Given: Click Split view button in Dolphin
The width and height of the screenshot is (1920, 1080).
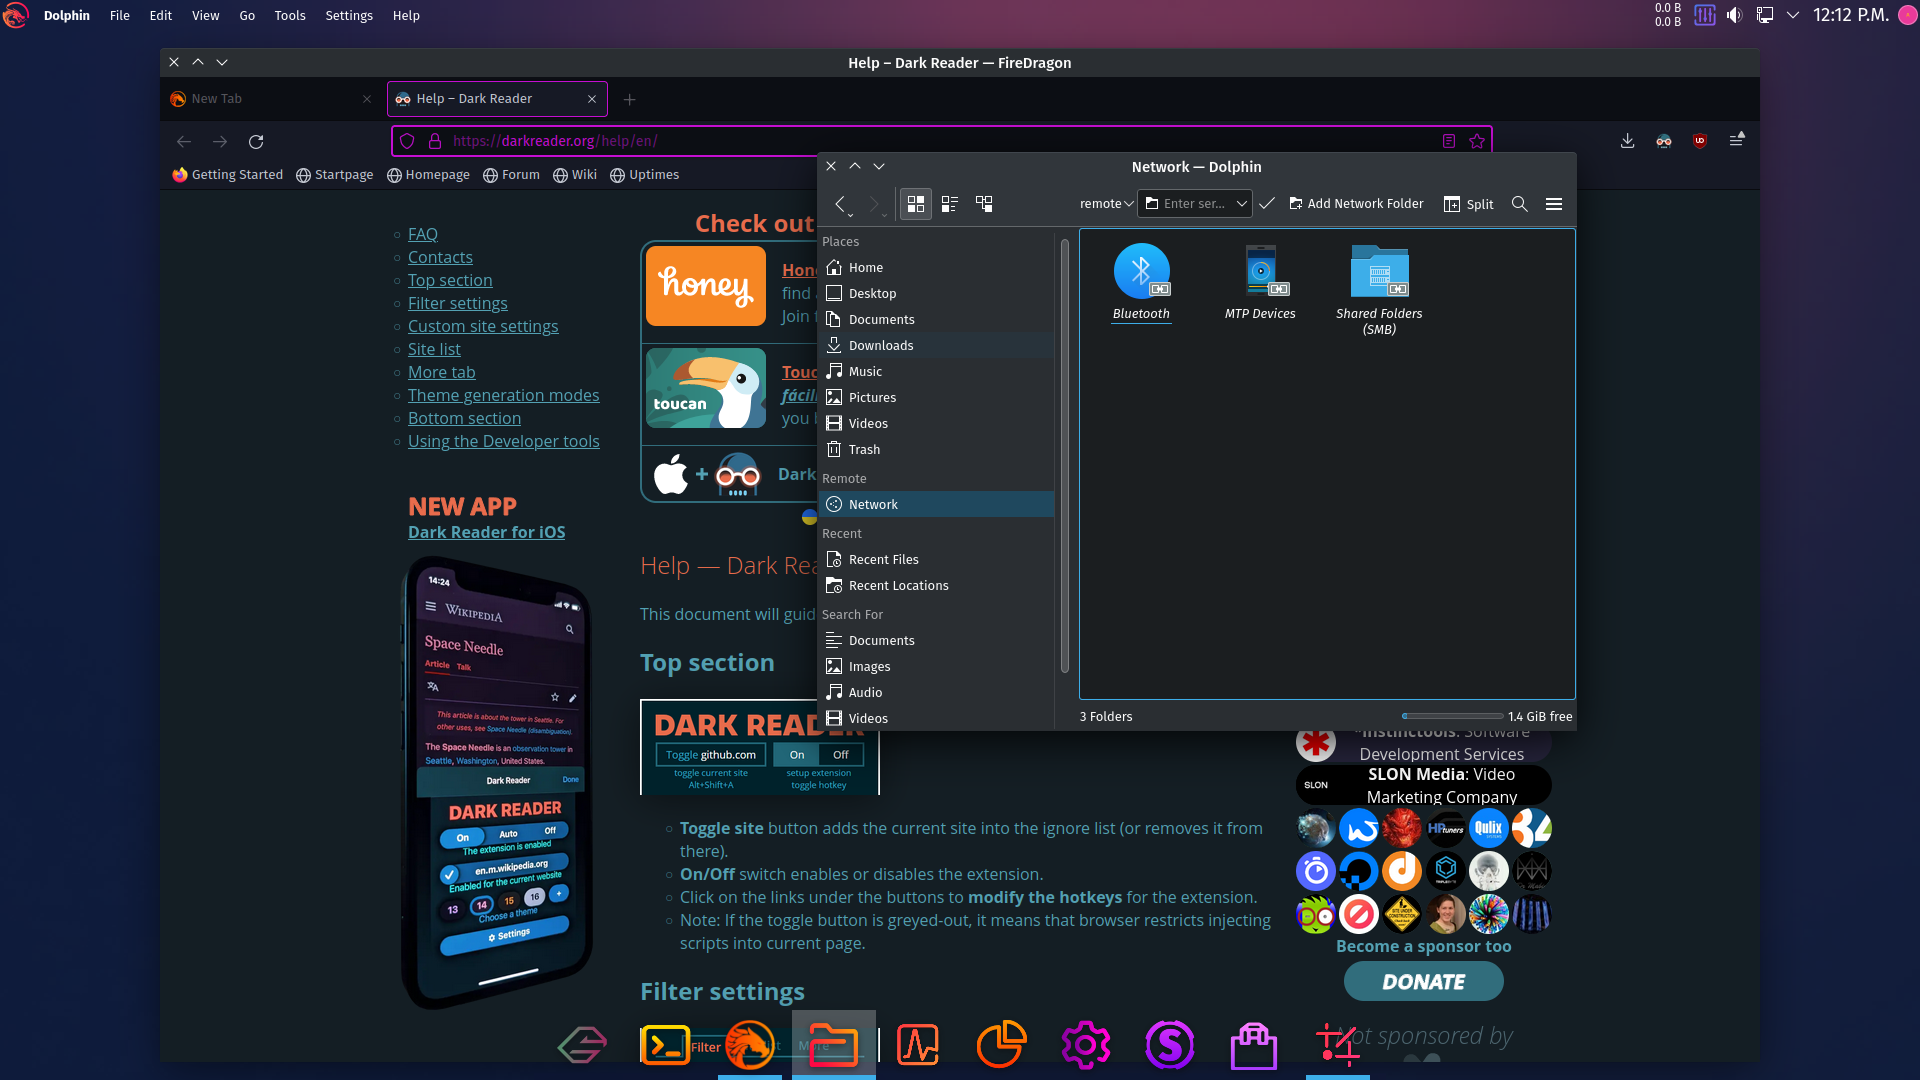Looking at the screenshot, I should click(x=1468, y=204).
